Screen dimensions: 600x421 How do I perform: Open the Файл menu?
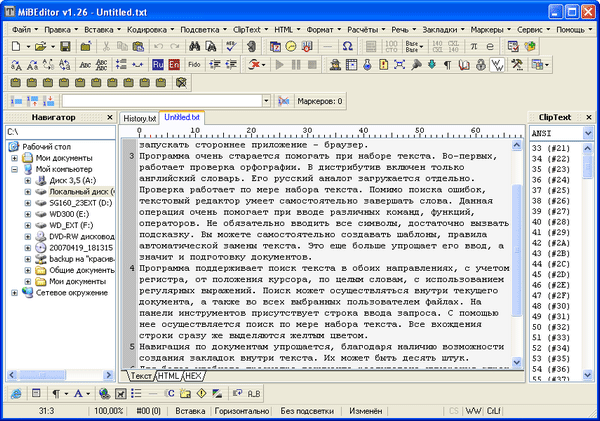pyautogui.click(x=24, y=29)
